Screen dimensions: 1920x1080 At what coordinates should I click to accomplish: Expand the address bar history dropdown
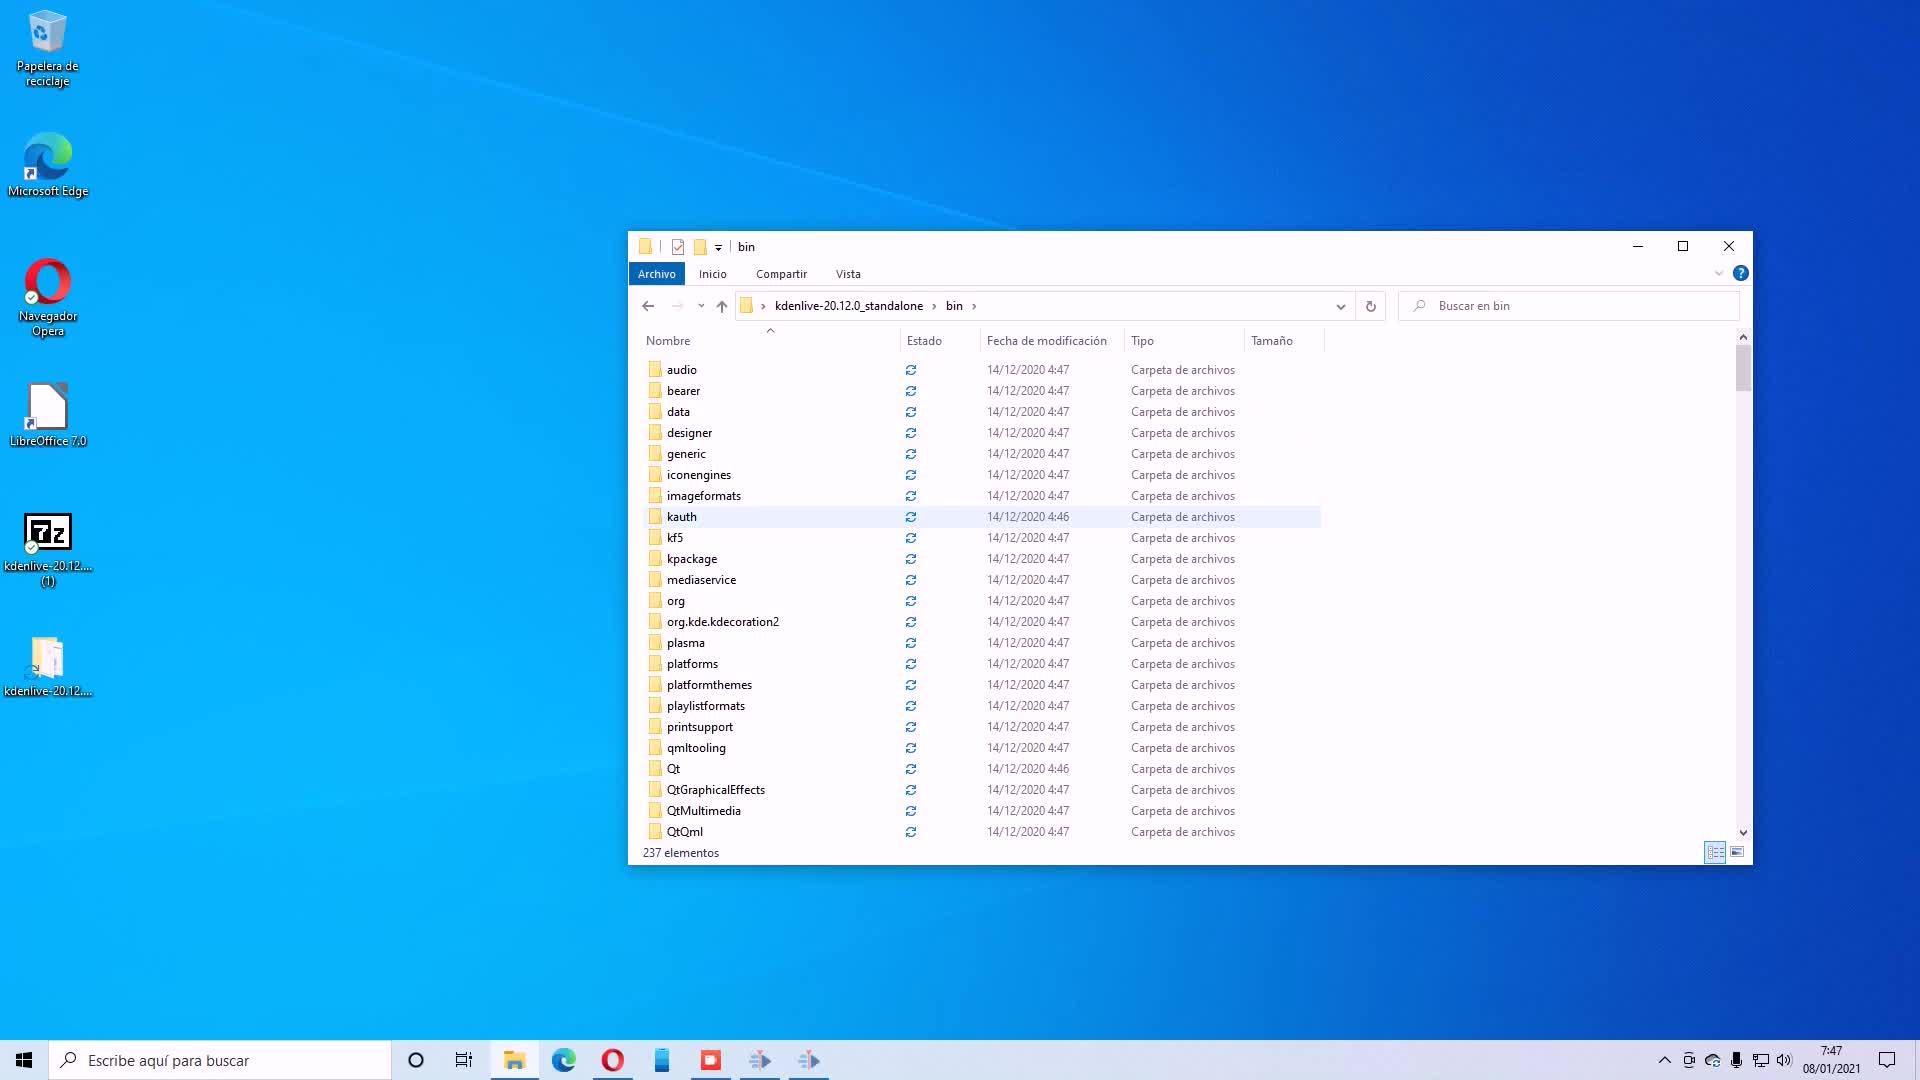click(1340, 306)
